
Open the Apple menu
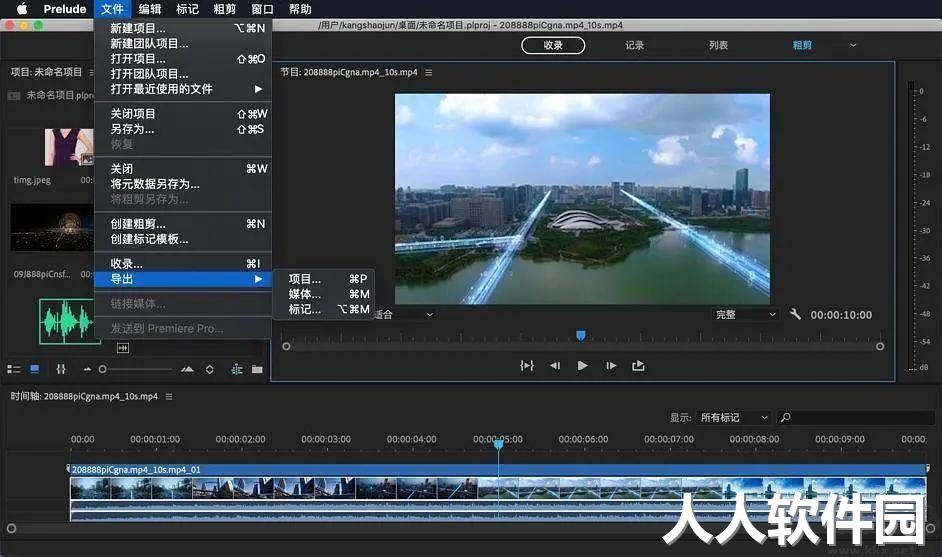[x=22, y=8]
